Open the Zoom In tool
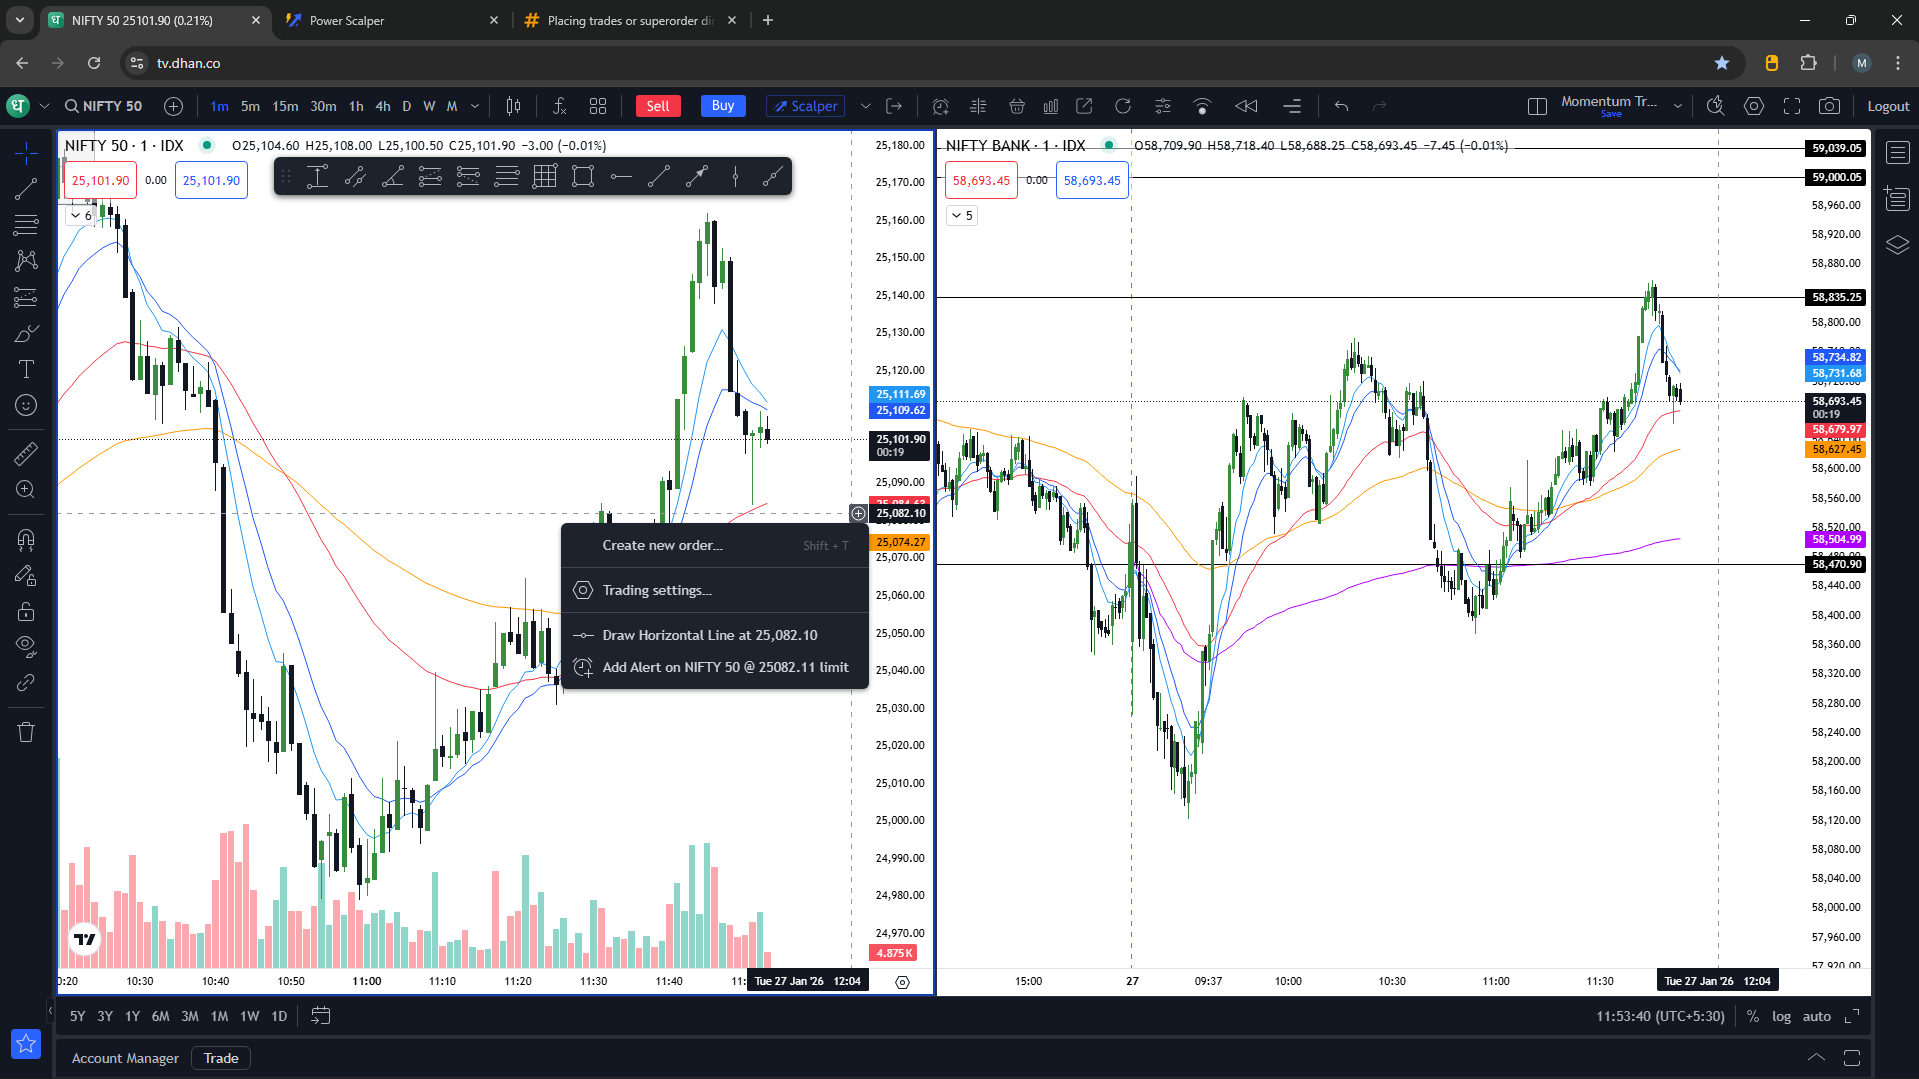The width and height of the screenshot is (1919, 1079). click(26, 489)
